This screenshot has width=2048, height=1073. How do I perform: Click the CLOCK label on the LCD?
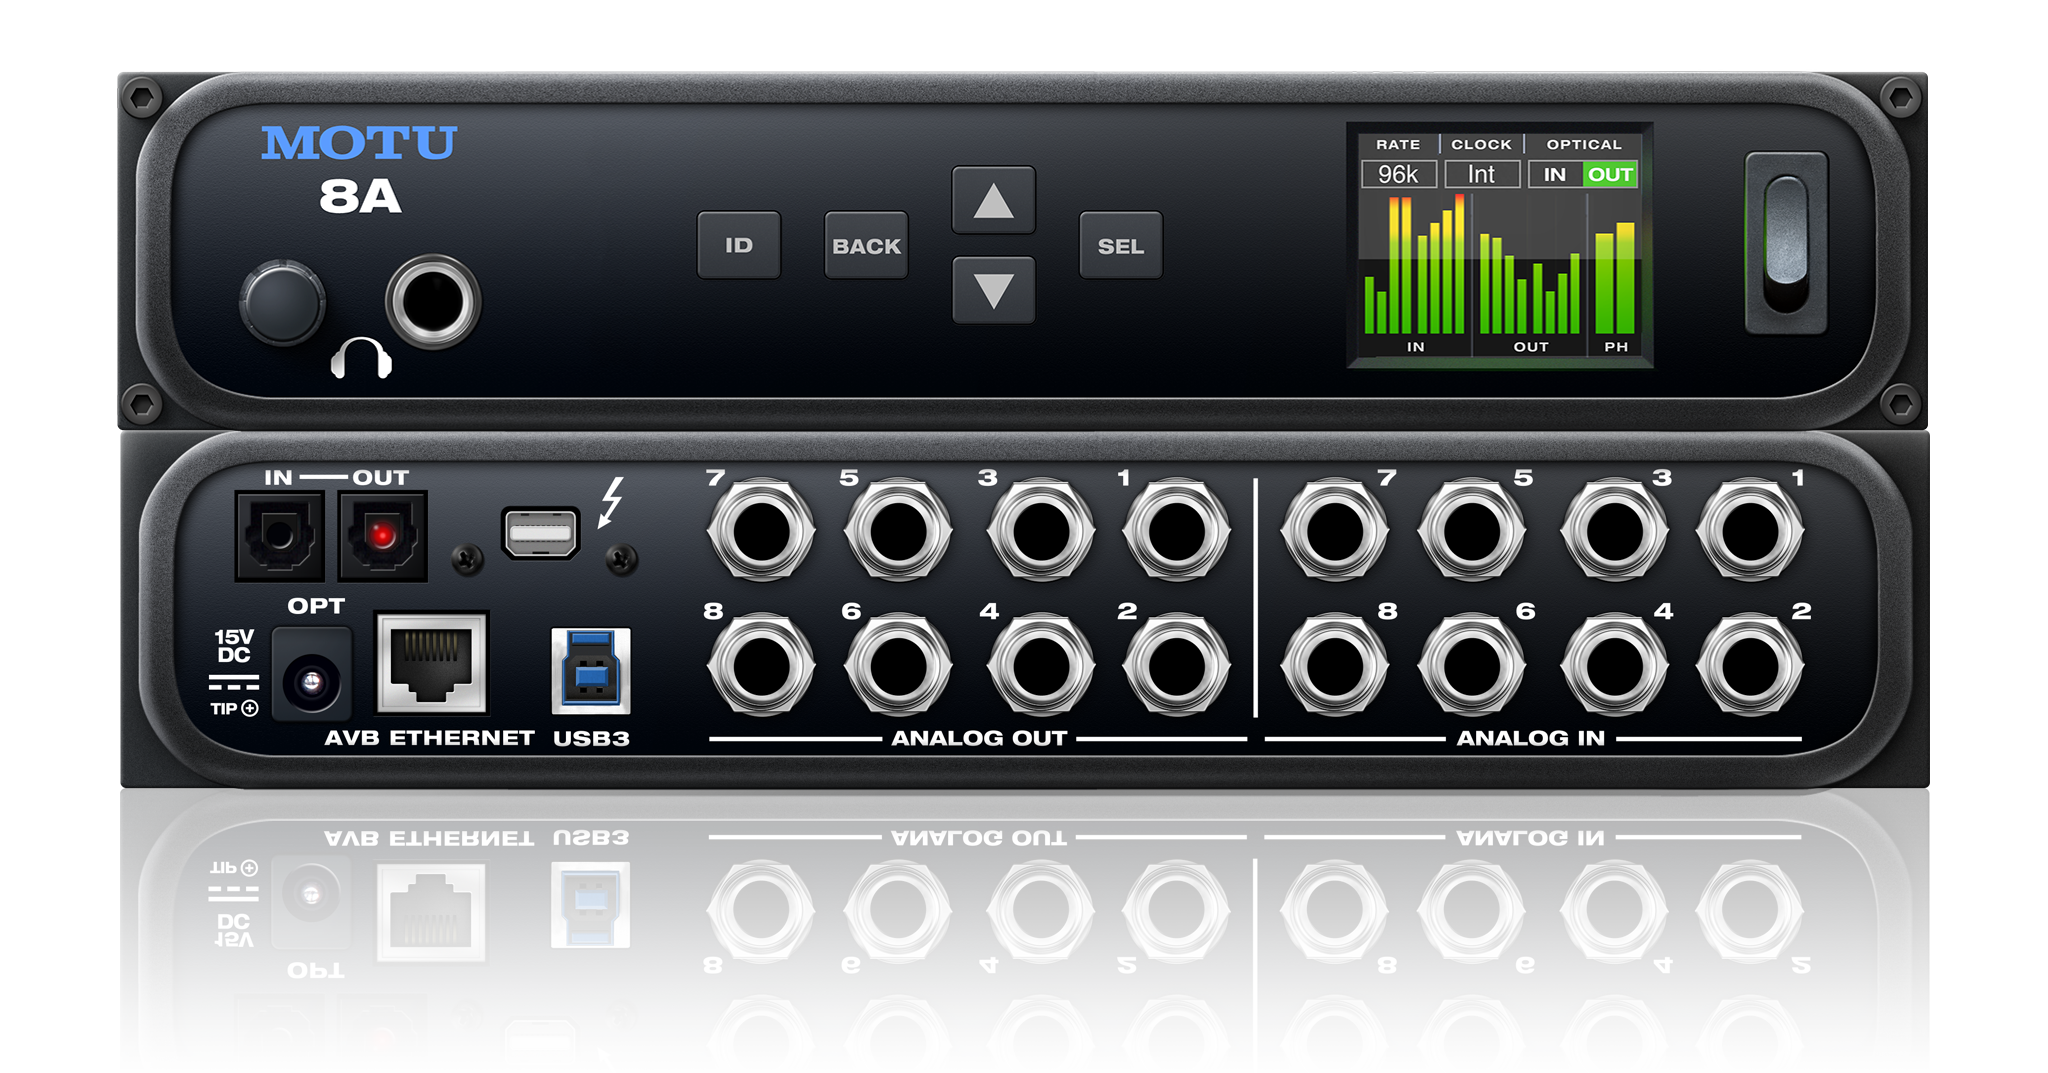click(x=1481, y=144)
